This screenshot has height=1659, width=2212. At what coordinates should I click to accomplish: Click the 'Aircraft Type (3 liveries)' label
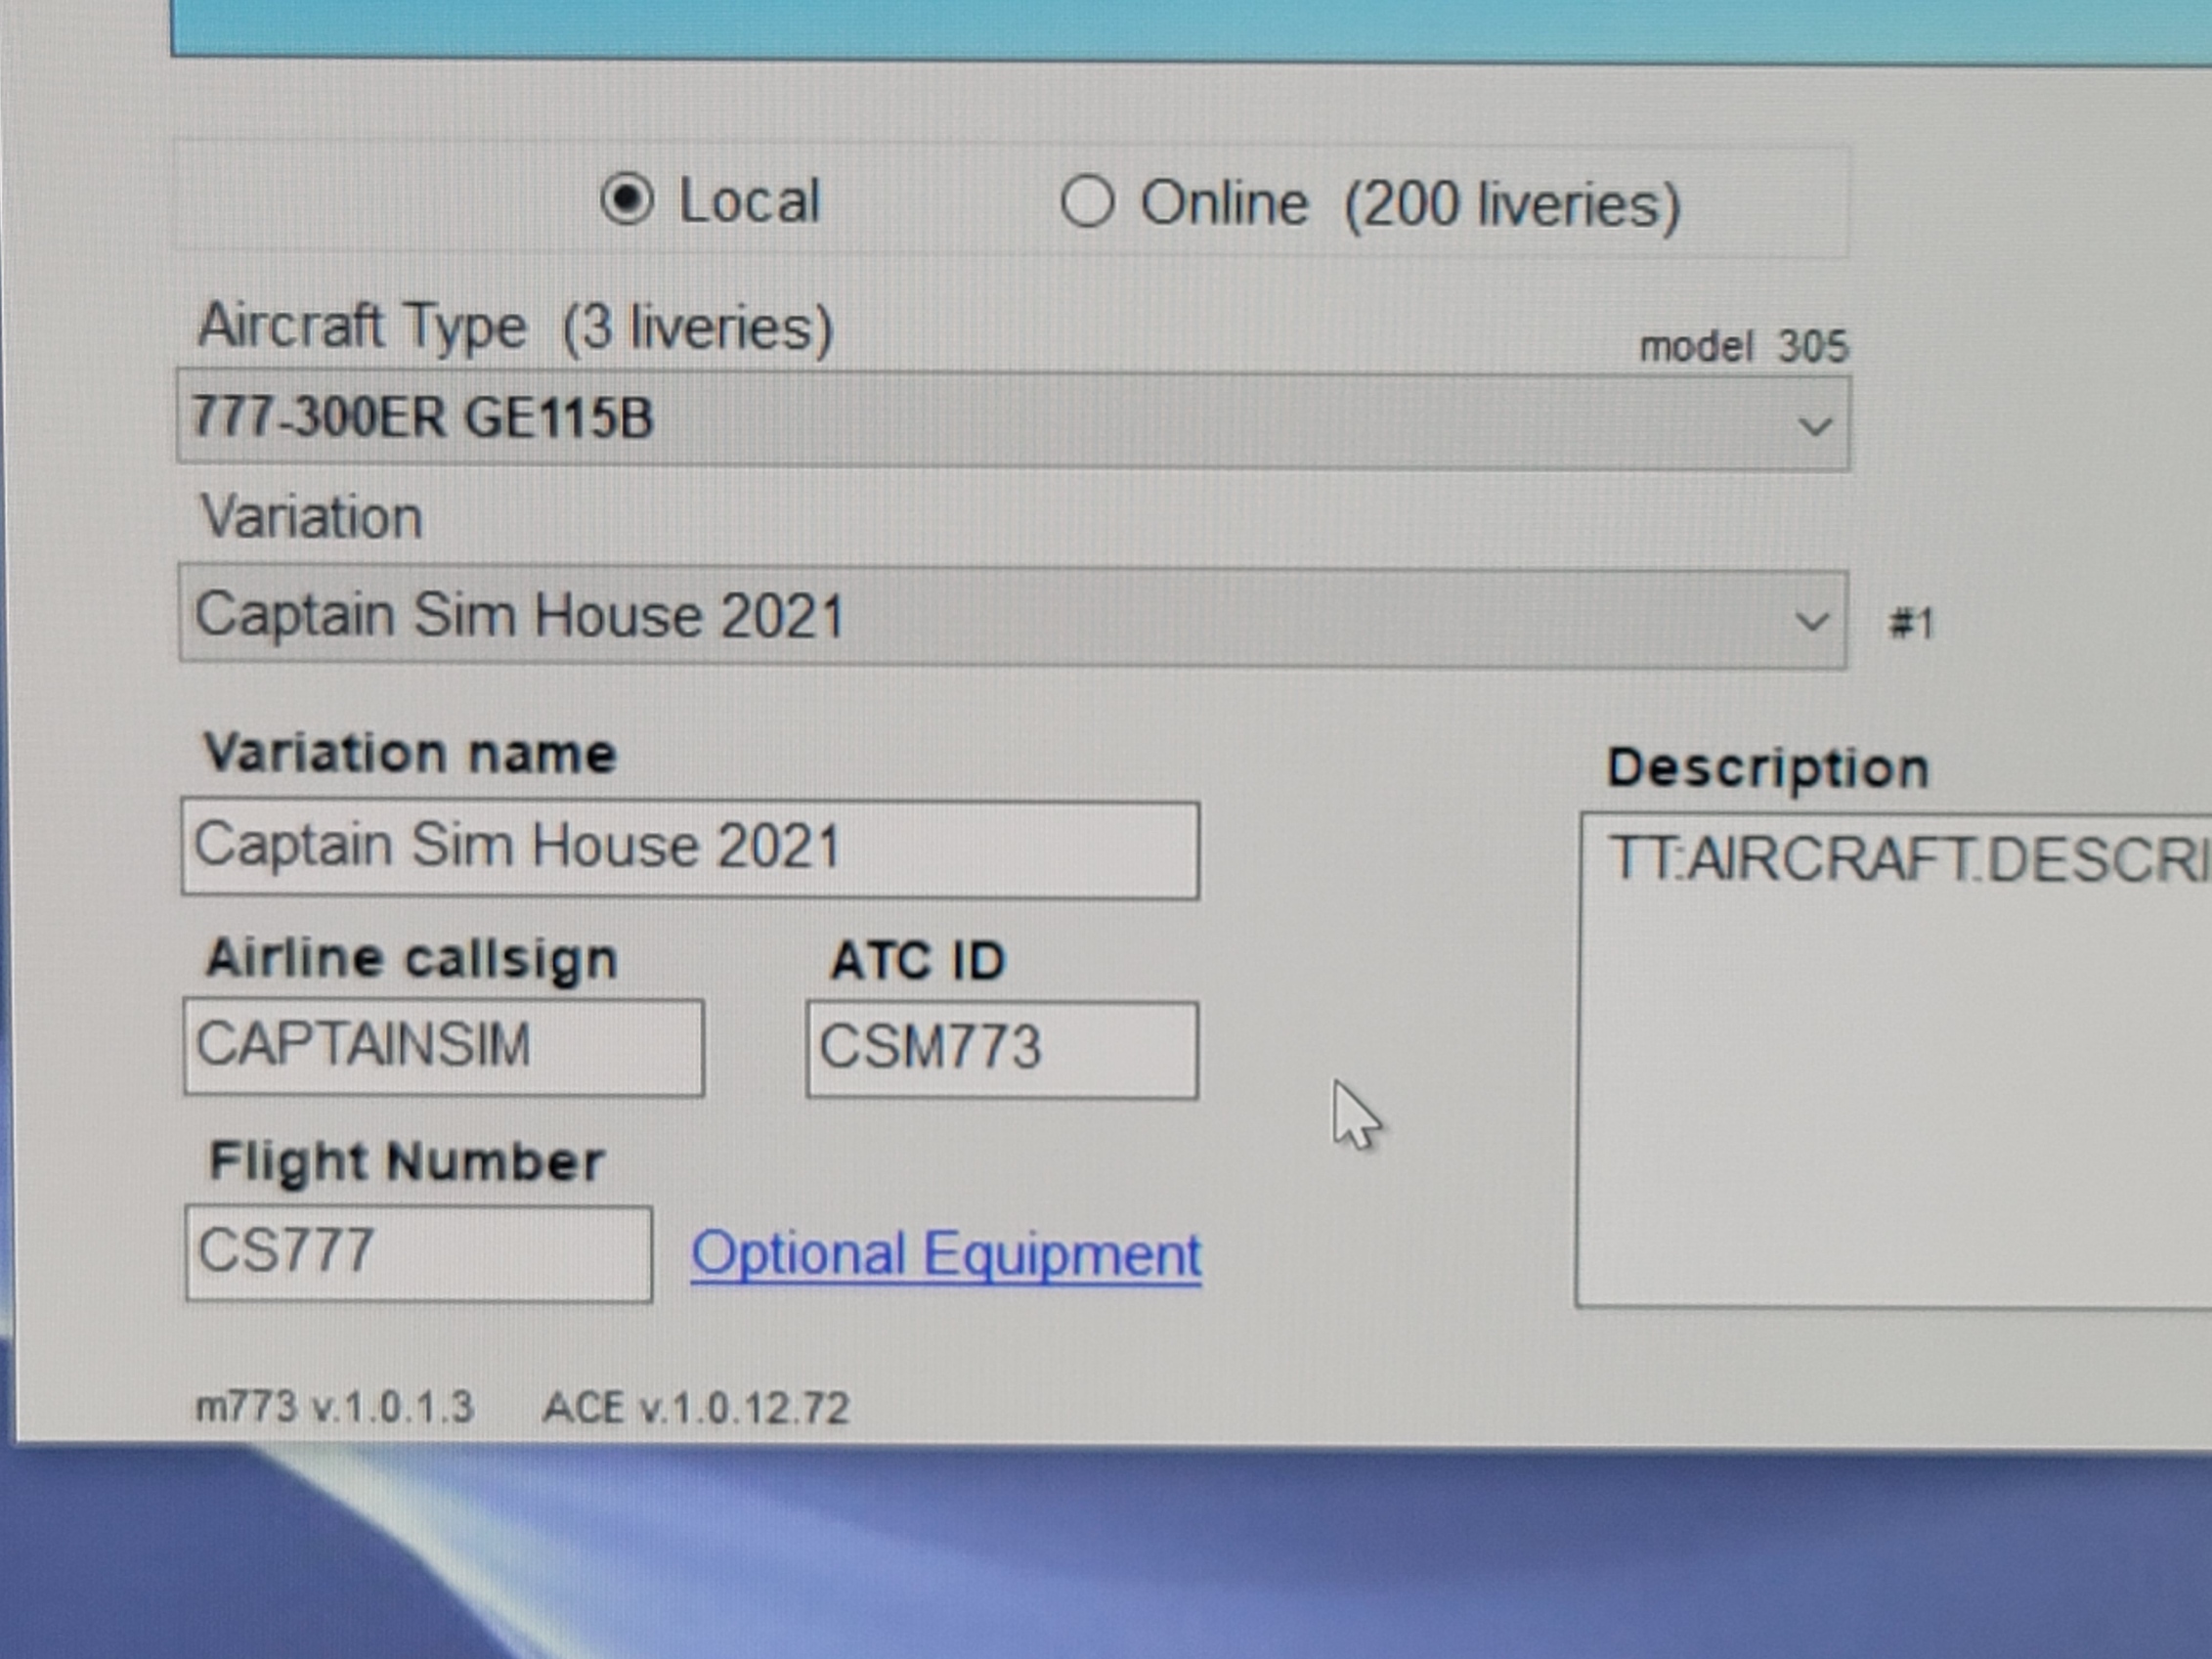pos(515,327)
